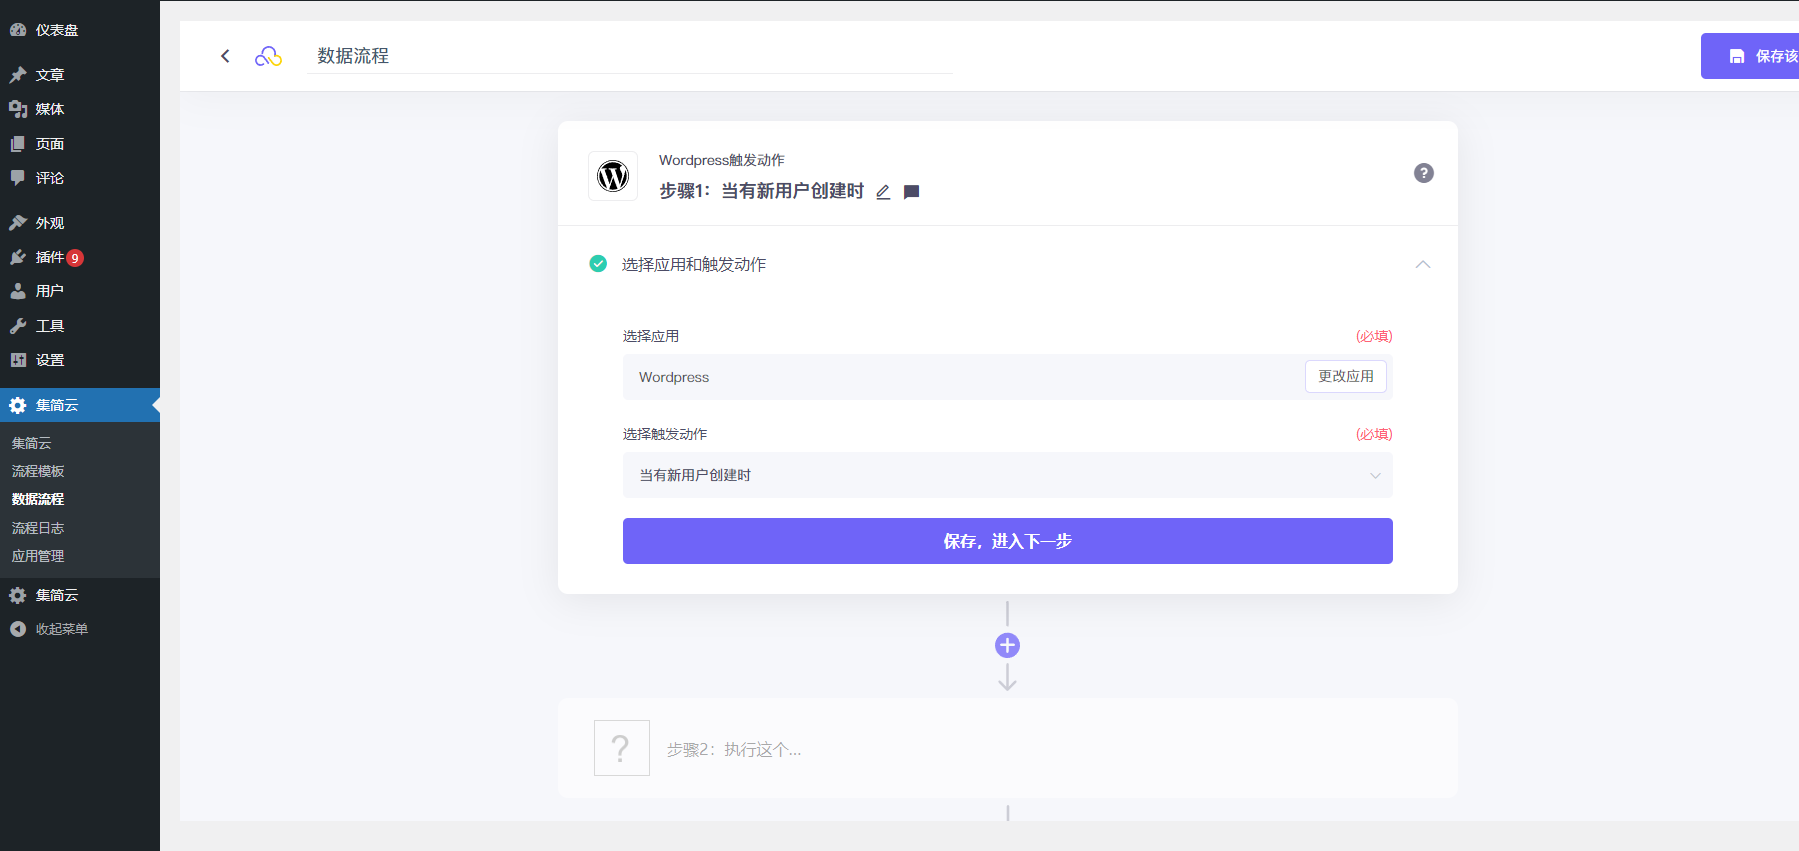Click the 选择应用和触发动作 section header
This screenshot has height=851, width=1799.
1008,264
